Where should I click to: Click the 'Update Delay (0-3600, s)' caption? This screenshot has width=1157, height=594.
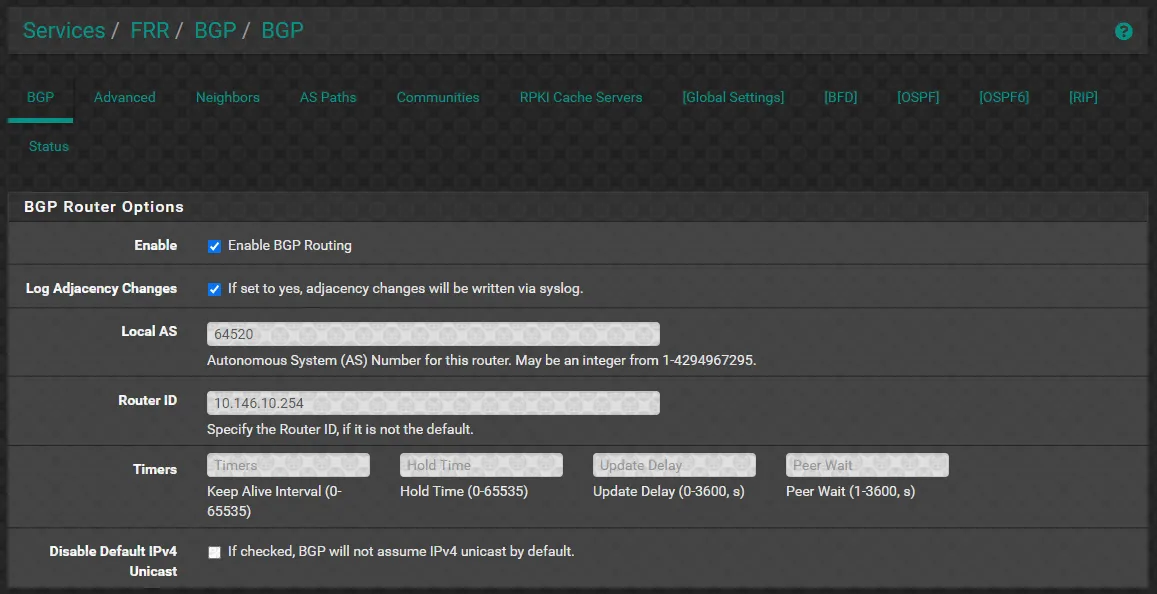tap(669, 491)
